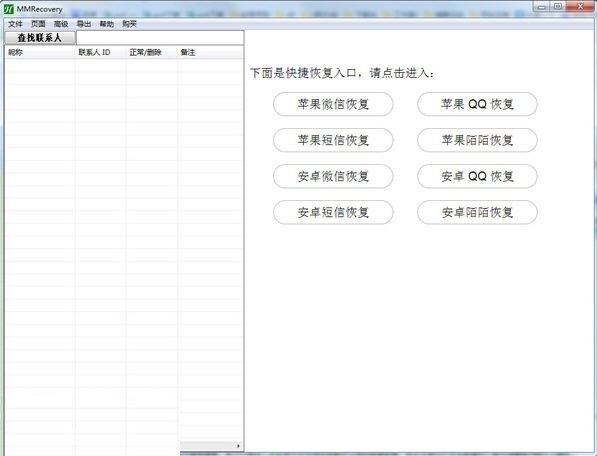Image resolution: width=597 pixels, height=456 pixels.
Task: Click the 查找联系人 button
Action: [x=40, y=38]
